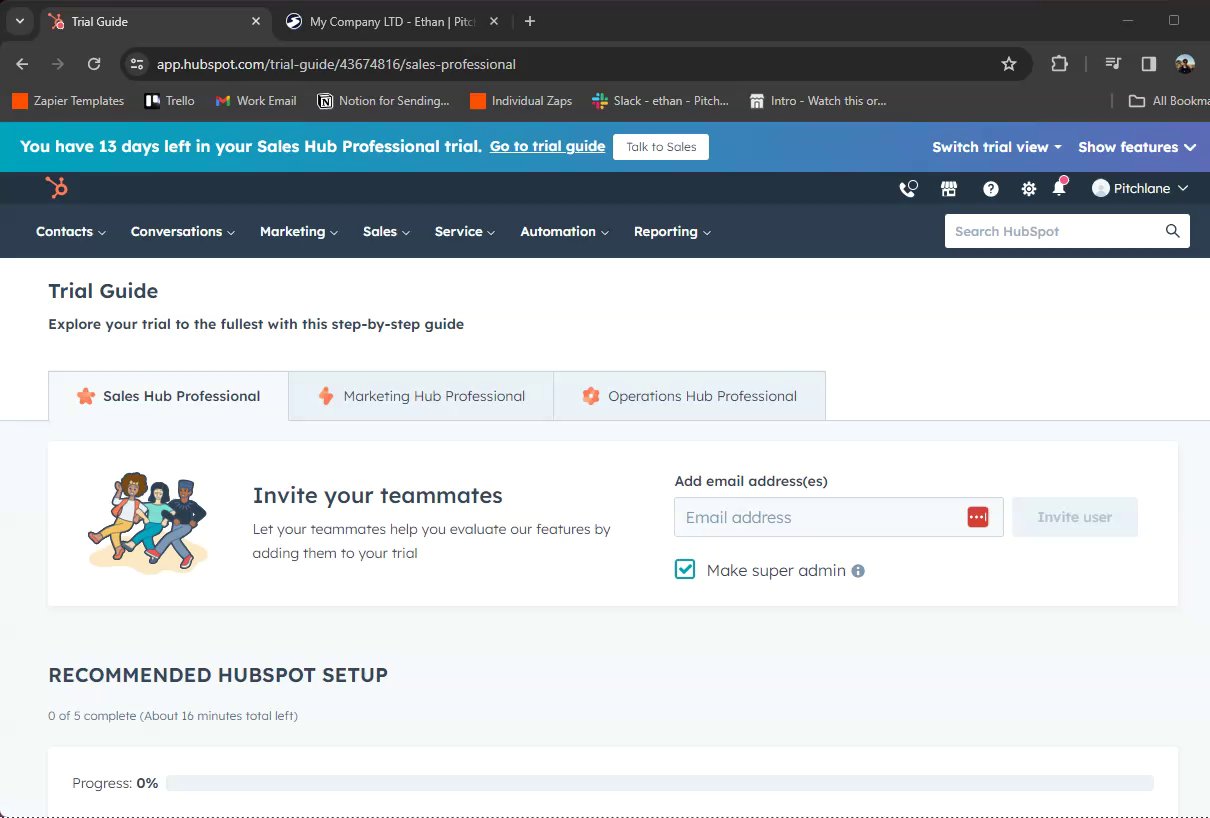
Task: Click the browser back arrow
Action: tap(22, 64)
